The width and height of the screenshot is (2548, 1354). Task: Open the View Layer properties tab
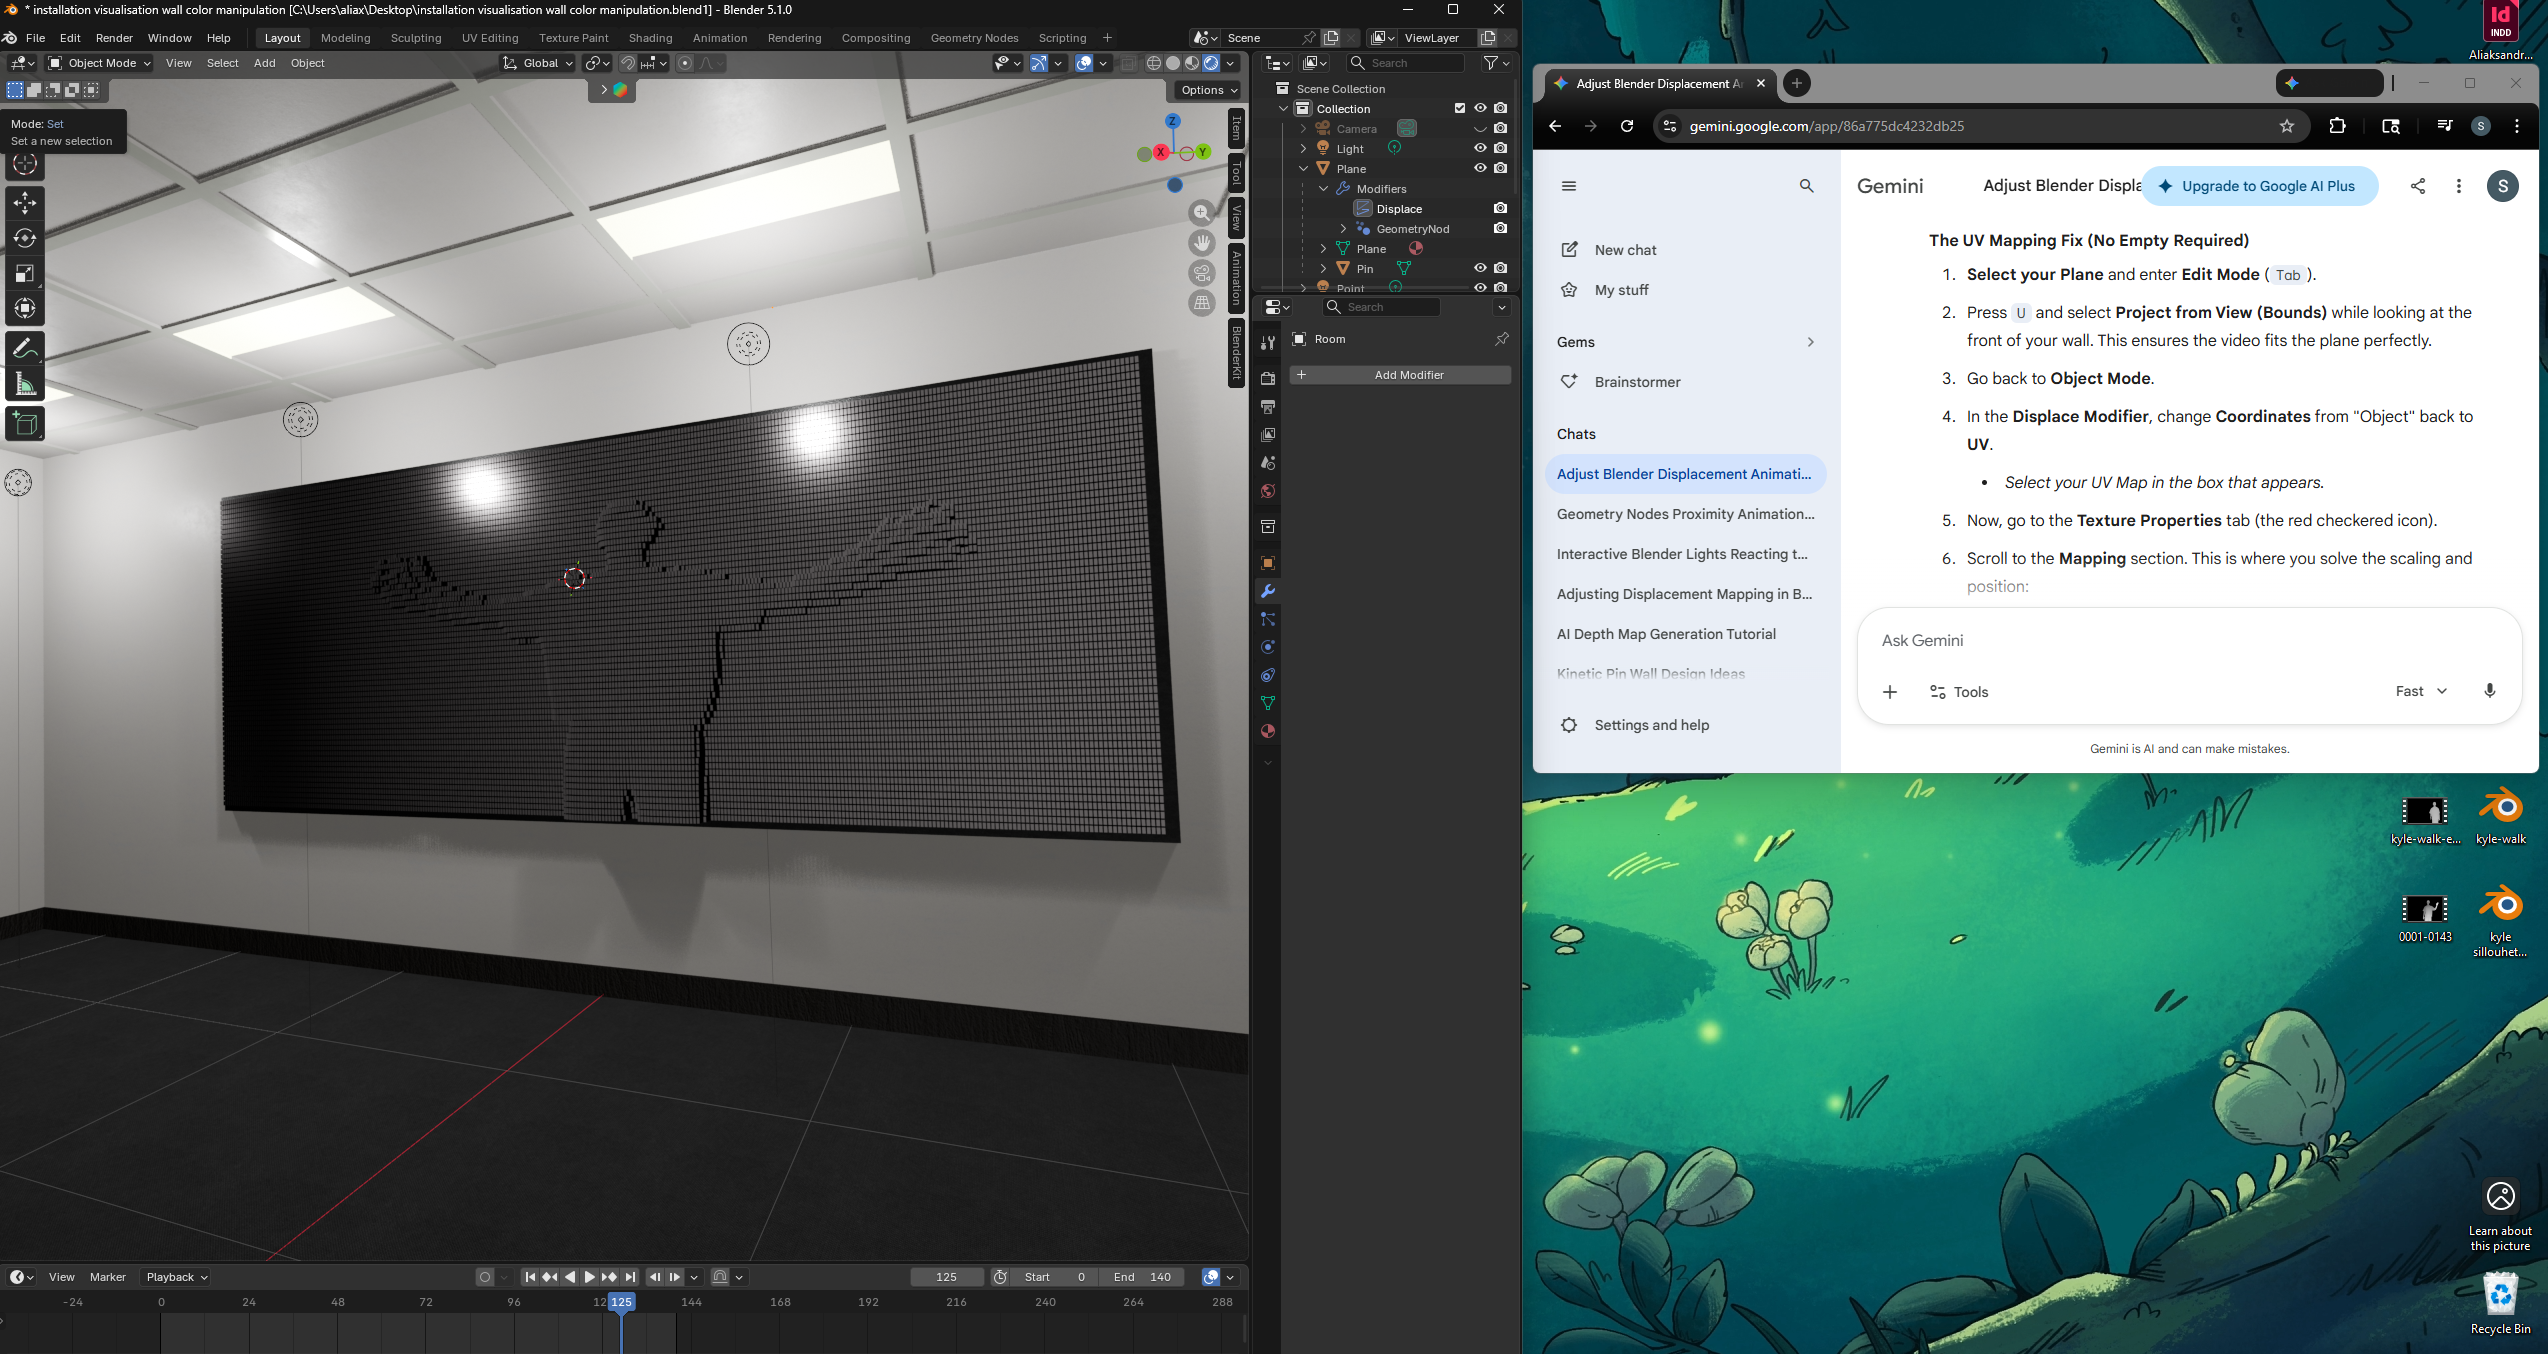pos(1268,435)
